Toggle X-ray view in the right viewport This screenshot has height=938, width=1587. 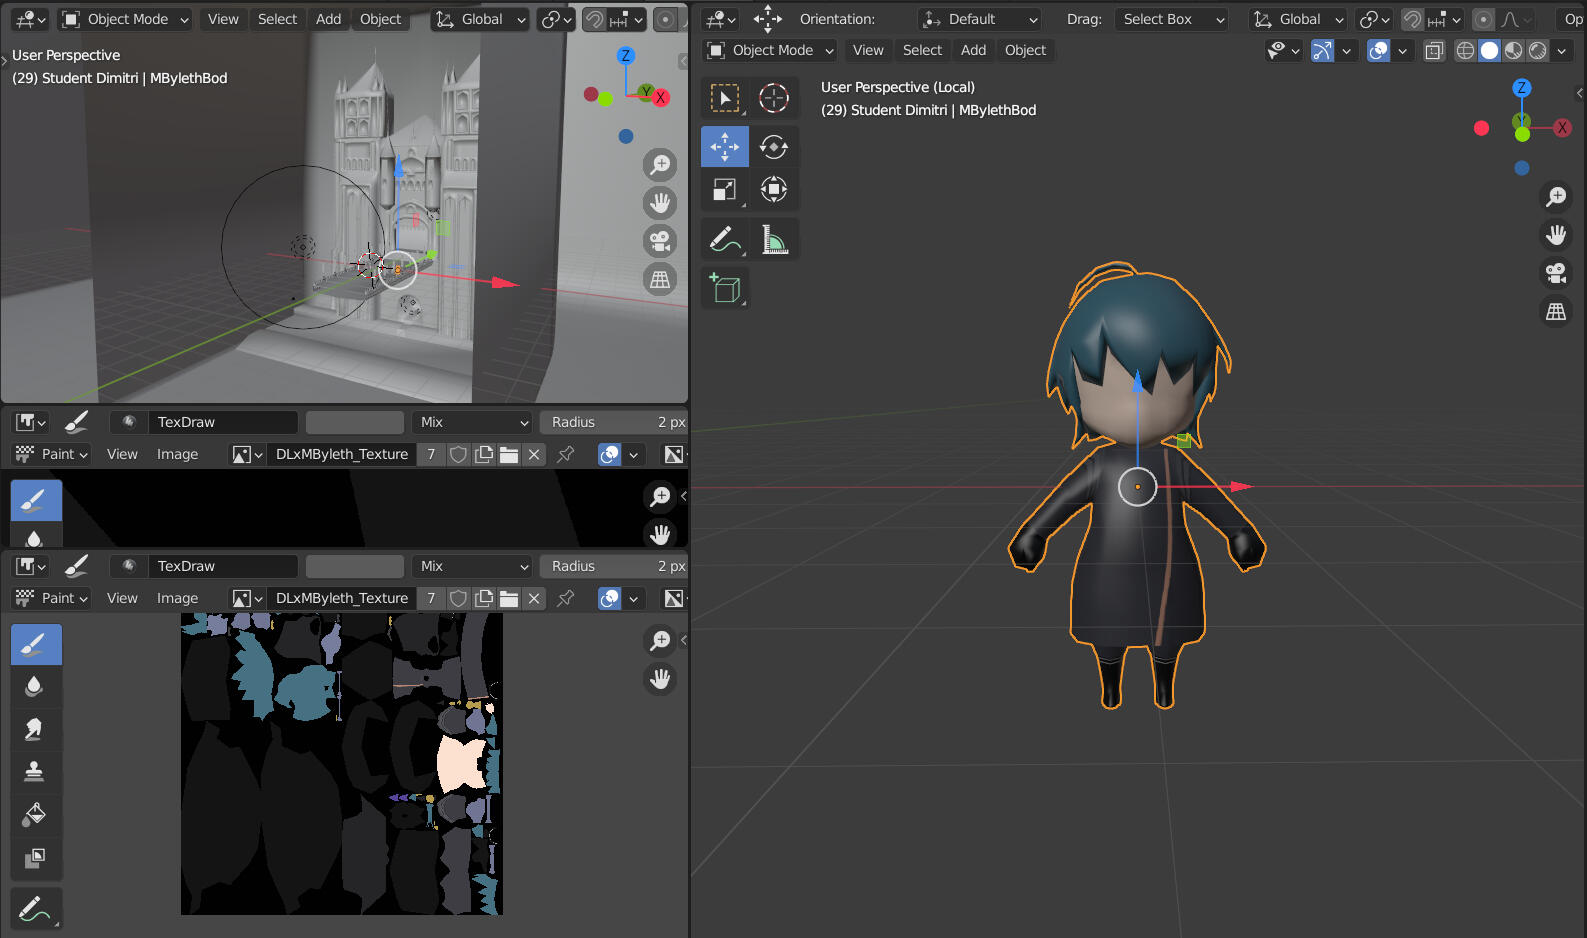pyautogui.click(x=1434, y=51)
